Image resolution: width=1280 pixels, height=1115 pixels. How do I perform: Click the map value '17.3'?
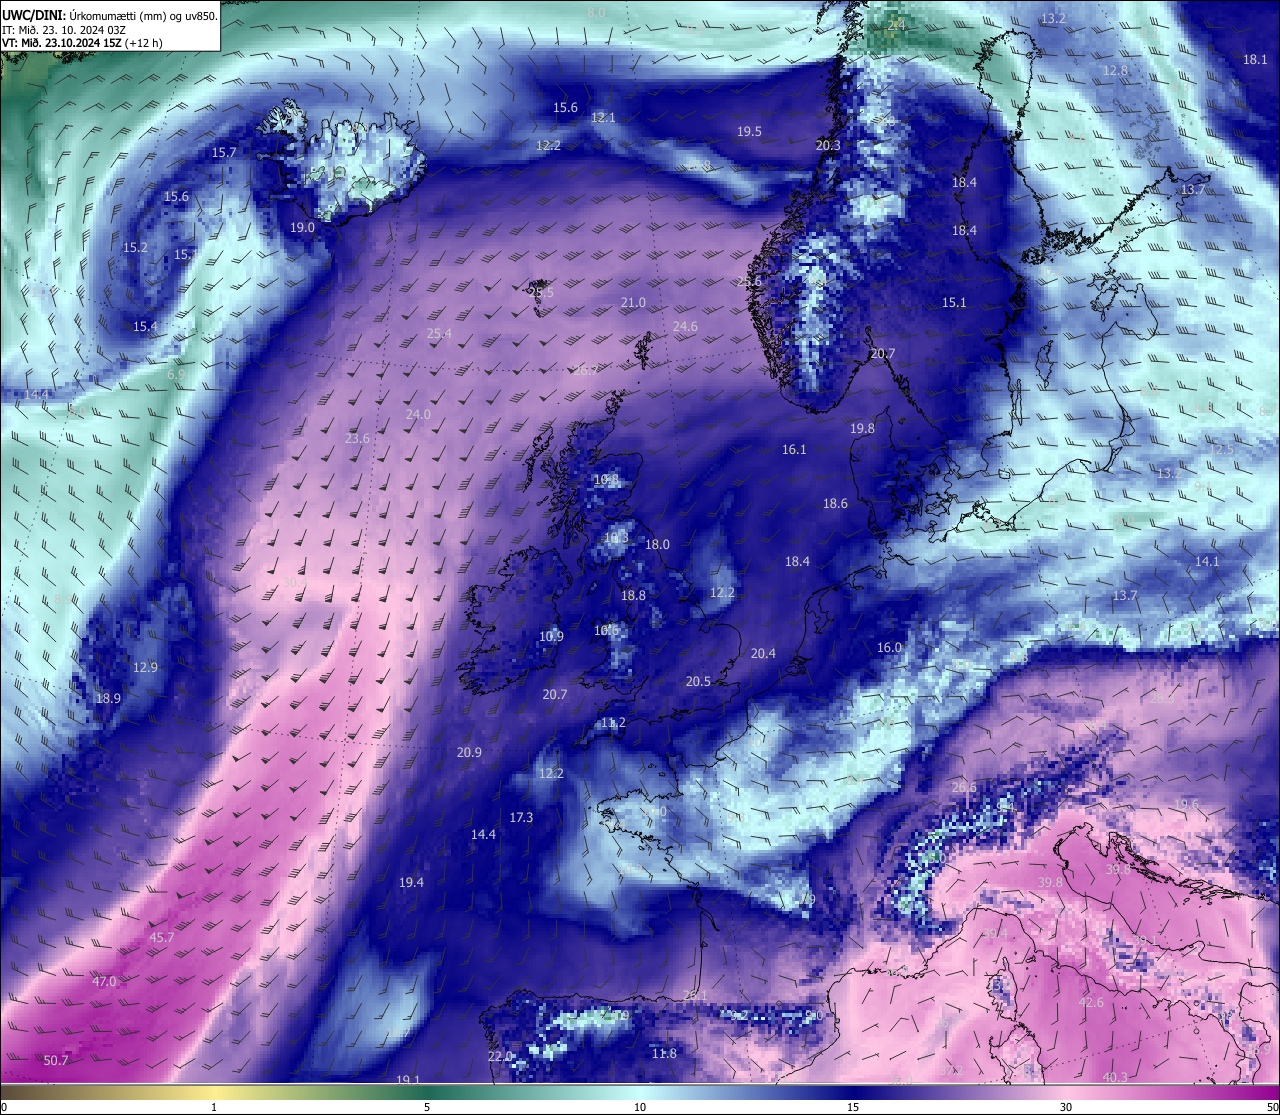[521, 817]
